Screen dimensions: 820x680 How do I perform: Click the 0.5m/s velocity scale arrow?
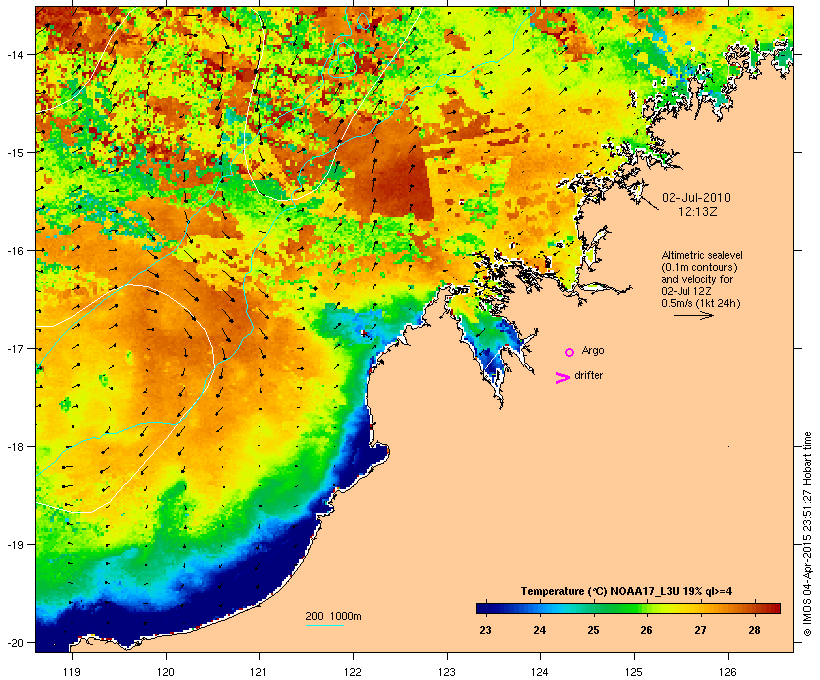pos(693,315)
